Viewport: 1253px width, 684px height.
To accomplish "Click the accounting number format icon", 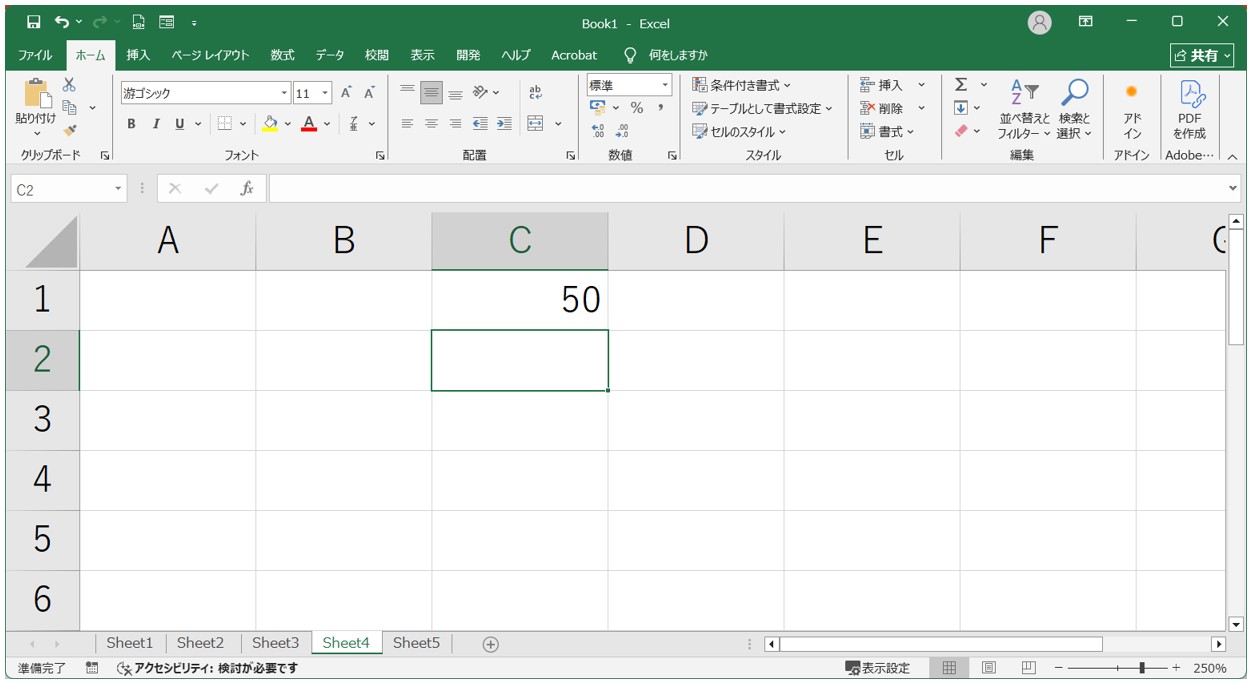I will point(598,108).
